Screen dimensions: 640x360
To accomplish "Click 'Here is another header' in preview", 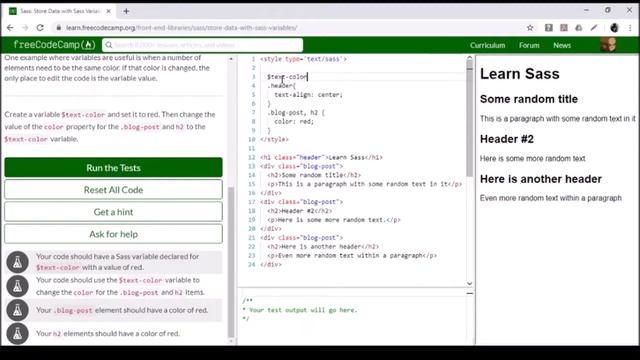I will pos(541,179).
